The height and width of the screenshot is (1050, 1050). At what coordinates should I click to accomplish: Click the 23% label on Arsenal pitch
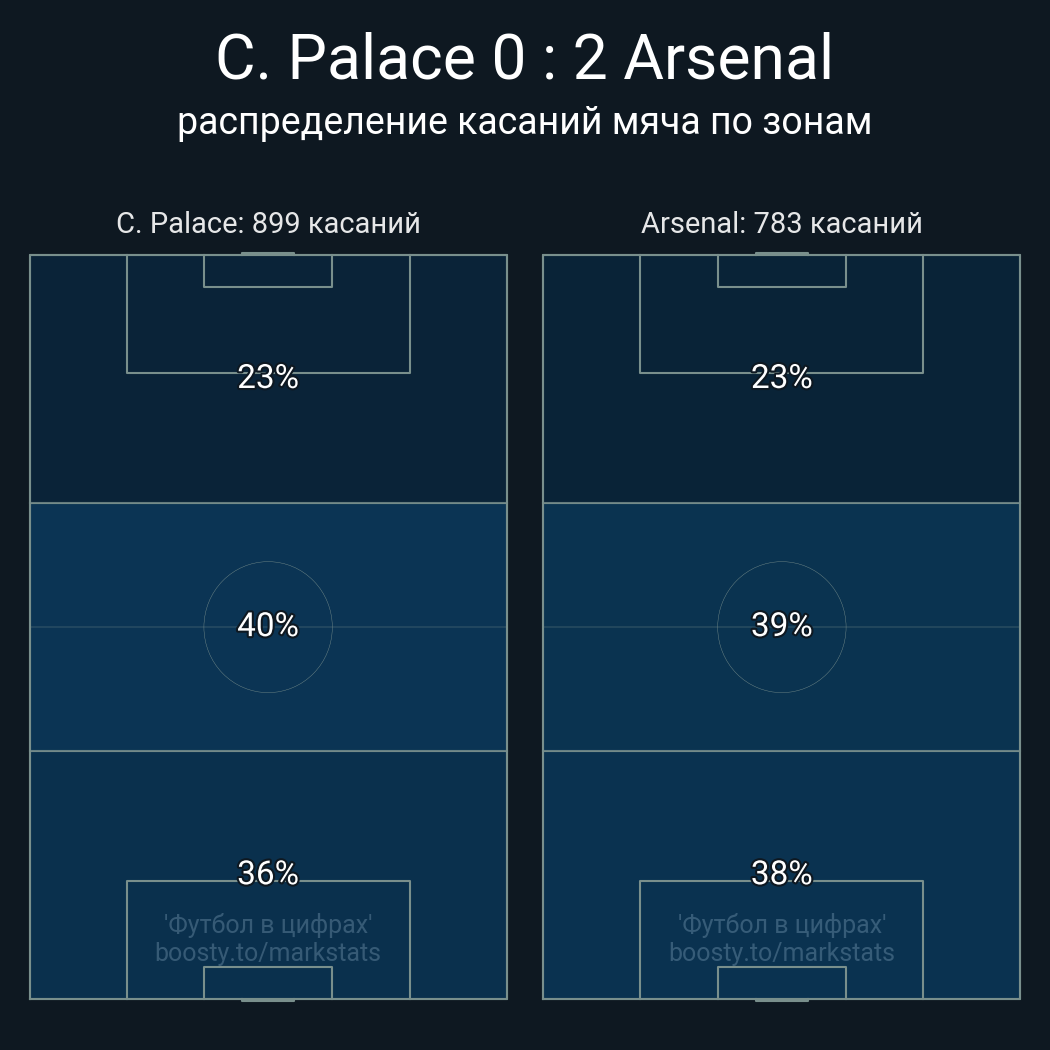coord(781,377)
